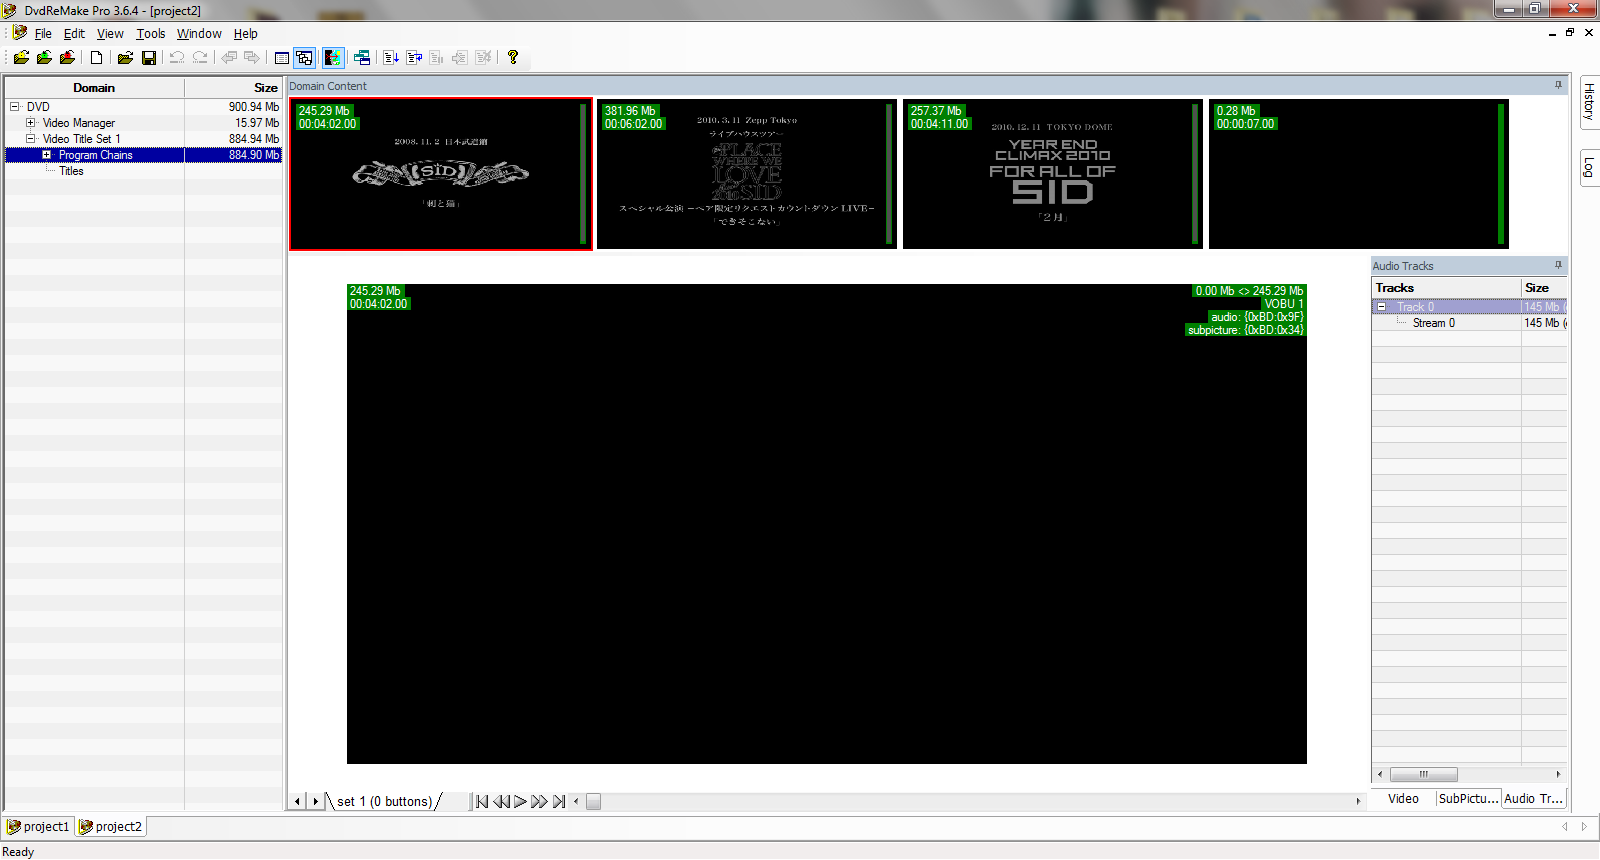The width and height of the screenshot is (1600, 860).
Task: Collapse the Video Title Set 1 node
Action: click(31, 139)
